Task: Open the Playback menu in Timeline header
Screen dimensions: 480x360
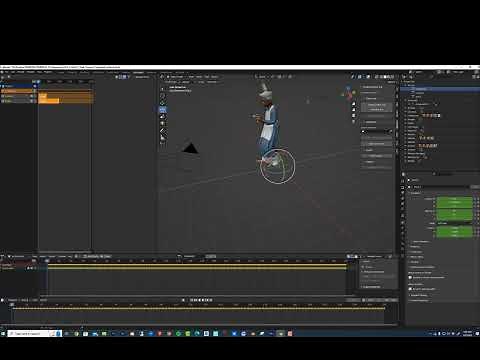Action: (12, 300)
